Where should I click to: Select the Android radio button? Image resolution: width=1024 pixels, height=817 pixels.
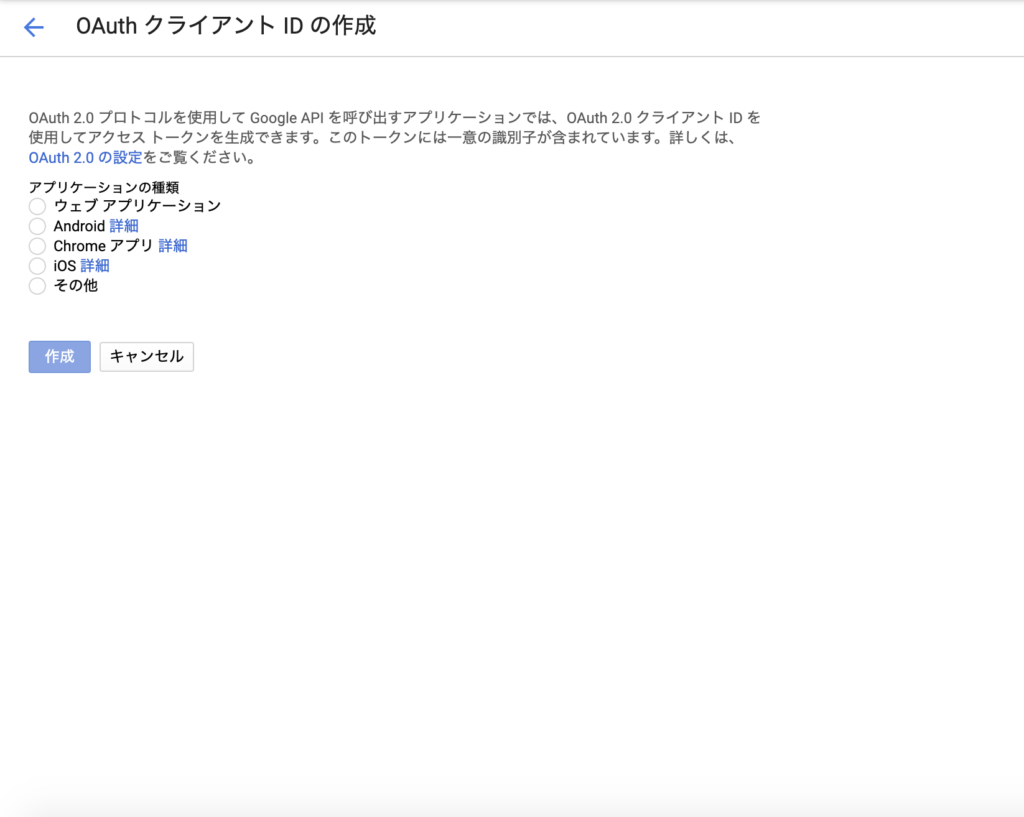click(x=37, y=226)
